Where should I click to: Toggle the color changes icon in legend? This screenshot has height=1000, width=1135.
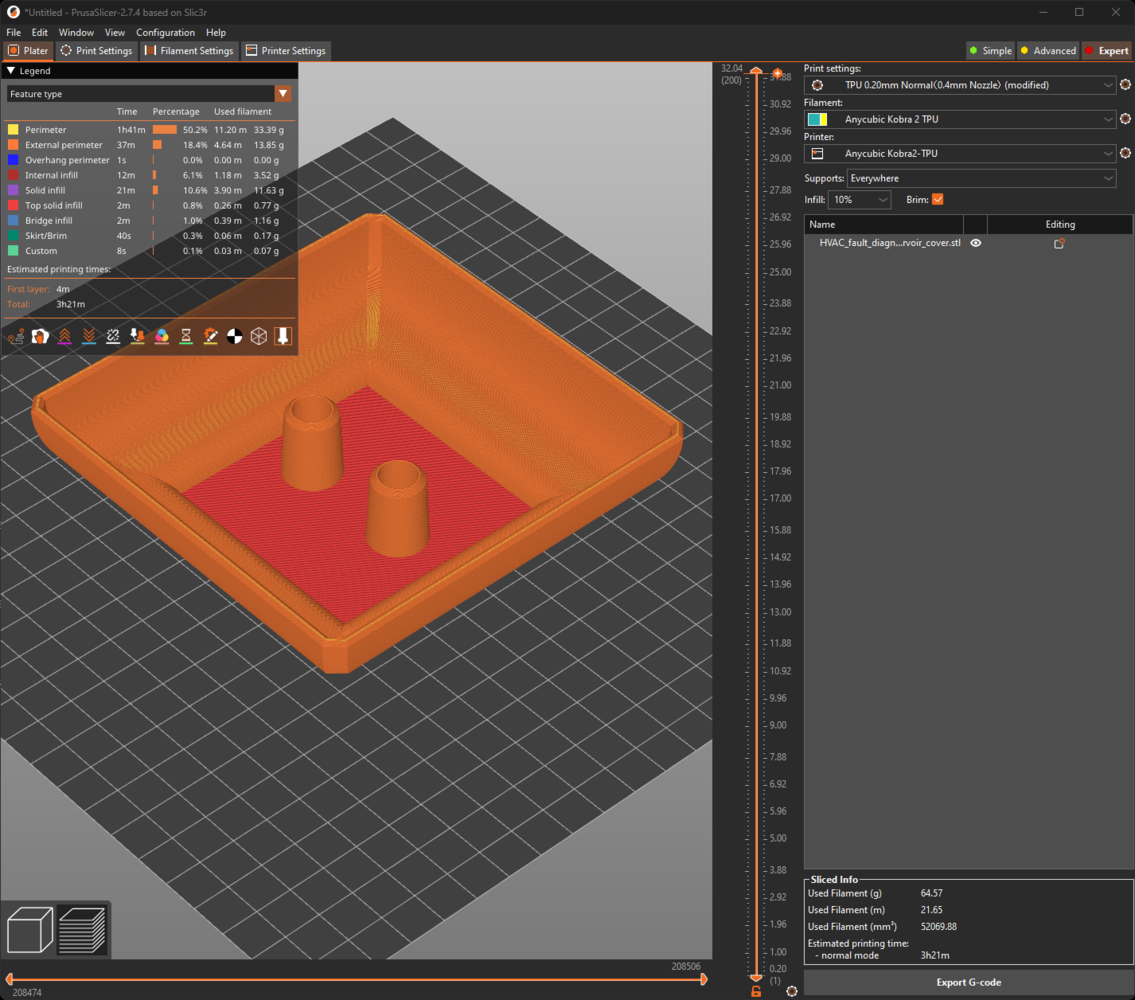[x=162, y=337]
